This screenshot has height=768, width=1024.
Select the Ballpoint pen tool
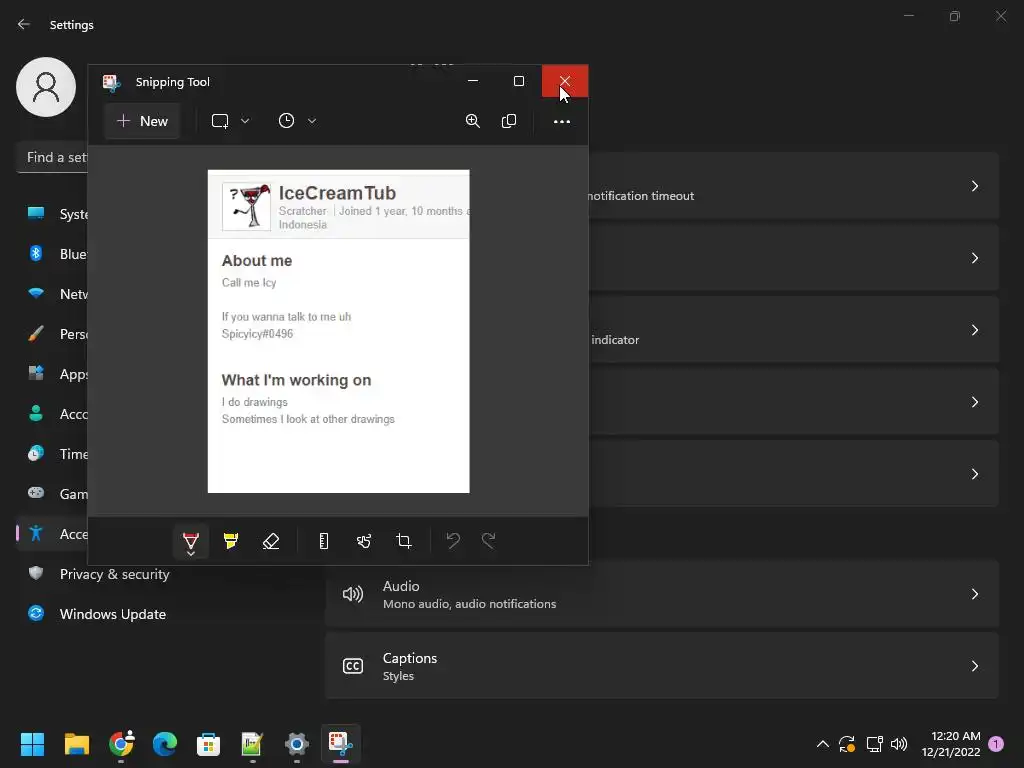[191, 540]
